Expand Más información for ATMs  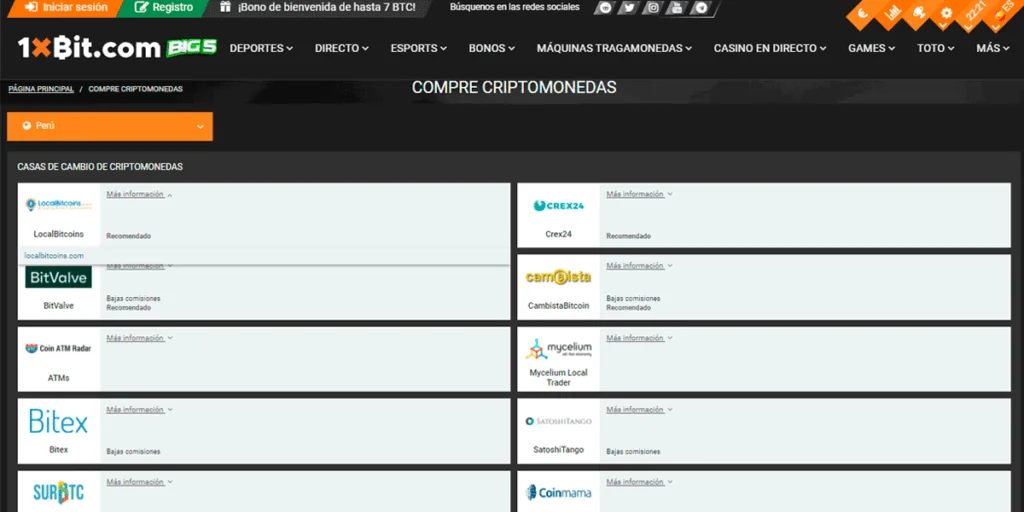click(x=139, y=338)
